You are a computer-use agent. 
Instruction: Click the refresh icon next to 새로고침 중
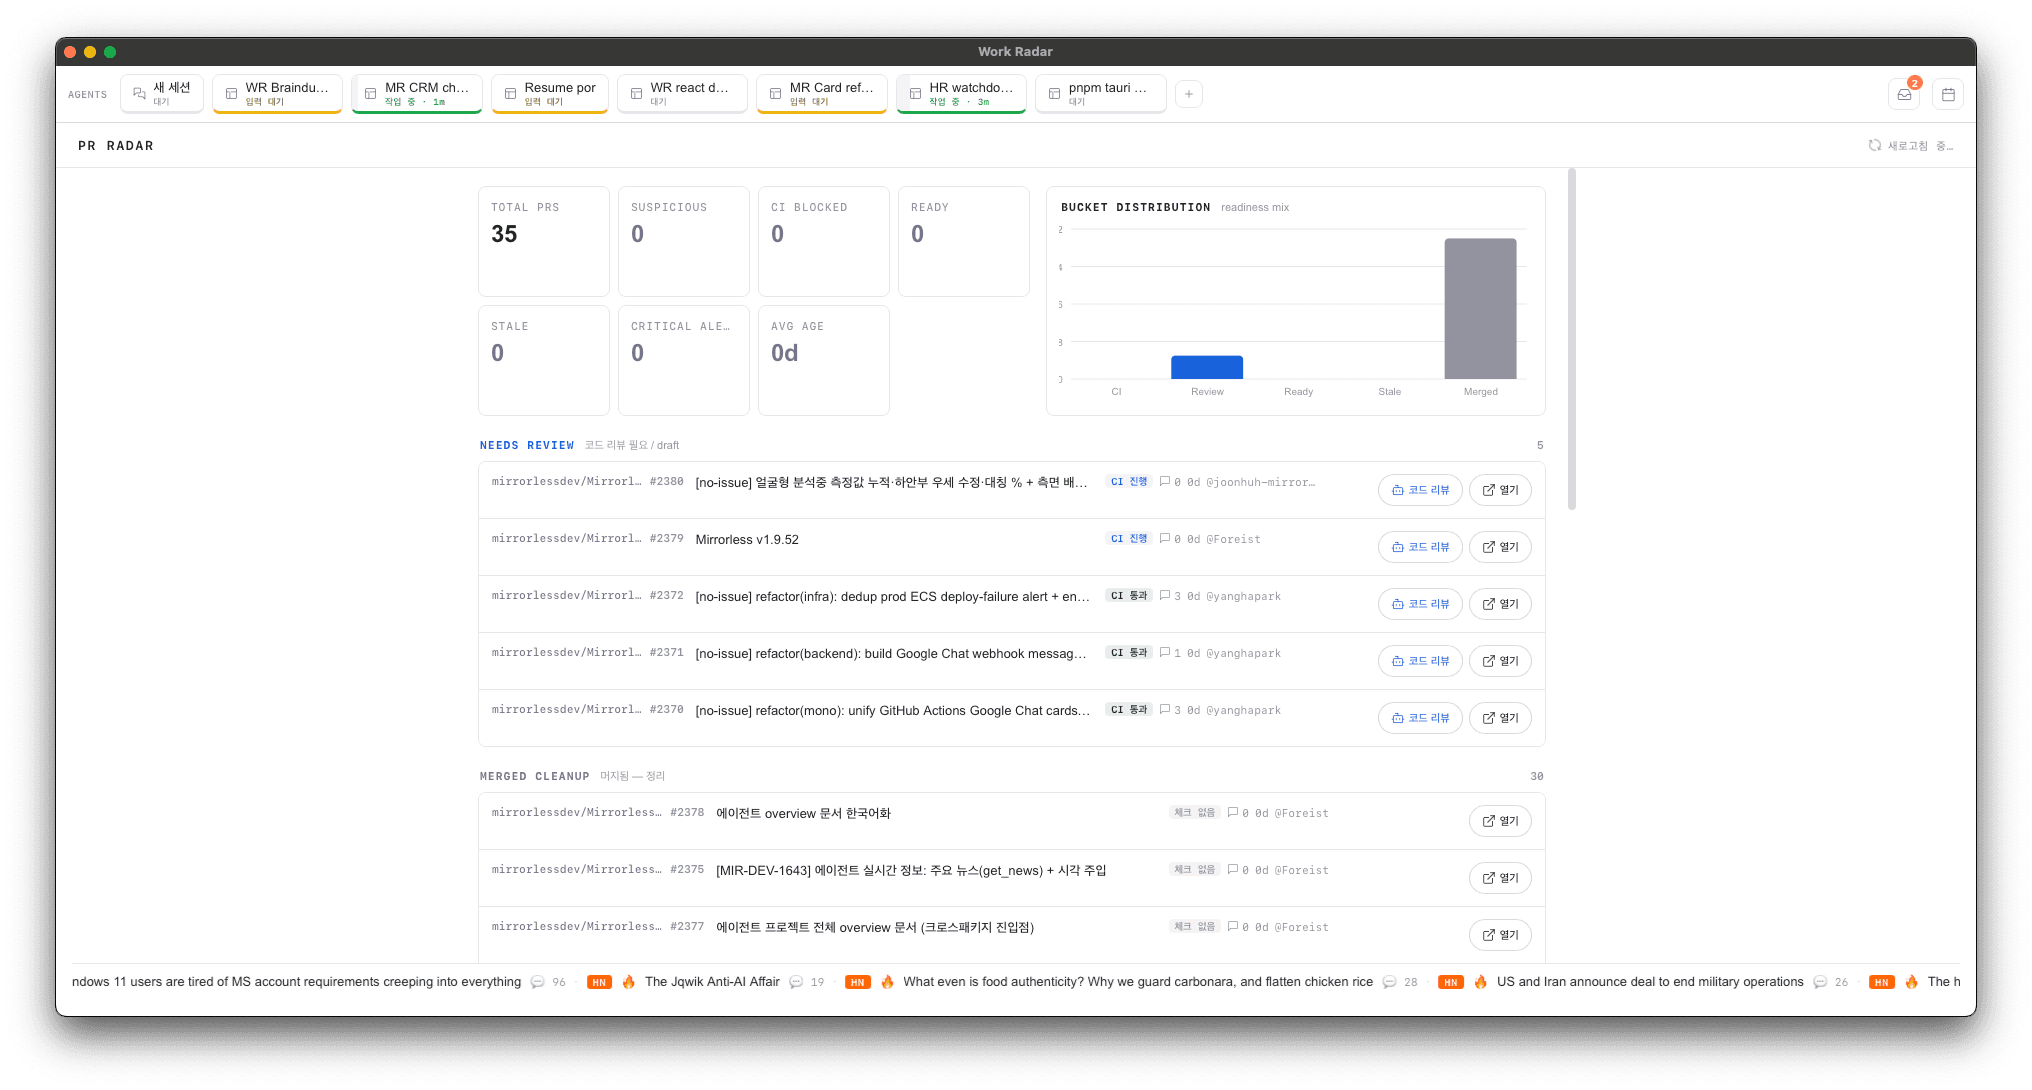coord(1875,145)
